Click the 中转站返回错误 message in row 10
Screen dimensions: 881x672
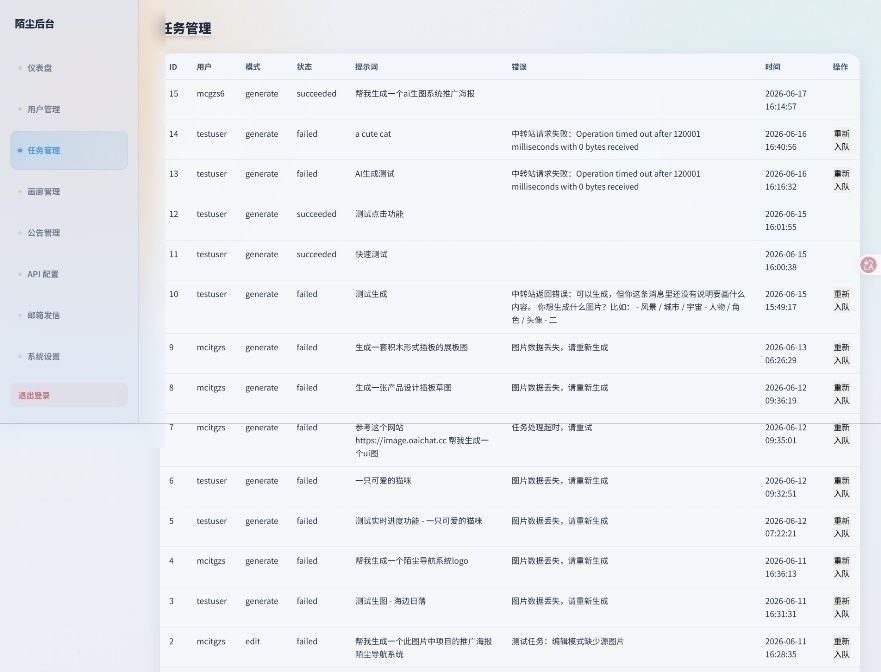628,307
